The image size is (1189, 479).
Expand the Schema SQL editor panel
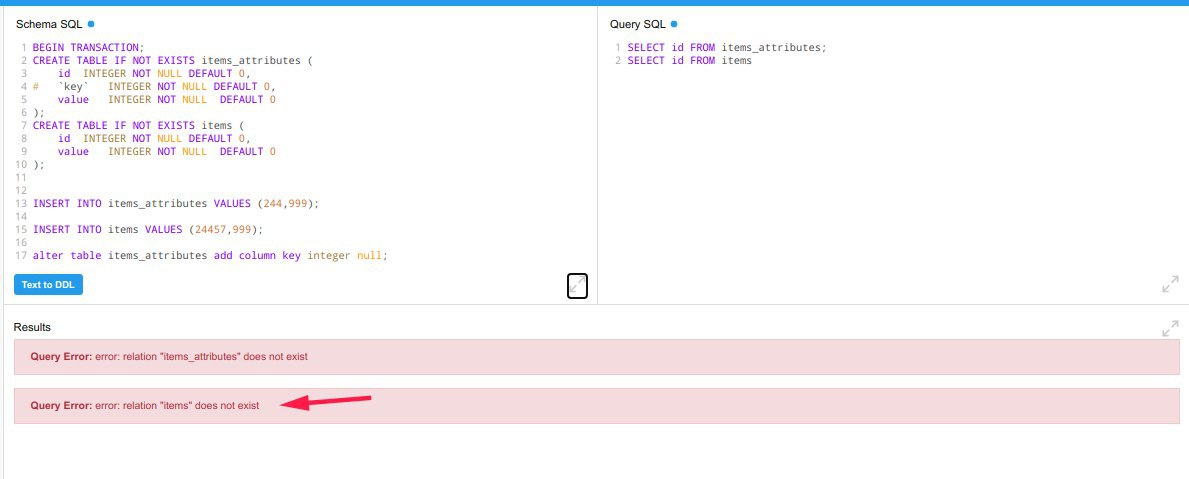[577, 286]
